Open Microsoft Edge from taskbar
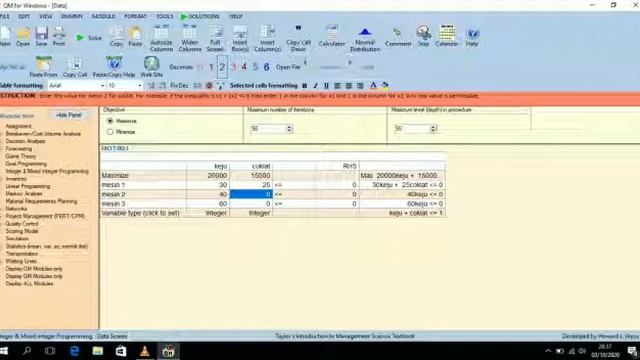 75,351
